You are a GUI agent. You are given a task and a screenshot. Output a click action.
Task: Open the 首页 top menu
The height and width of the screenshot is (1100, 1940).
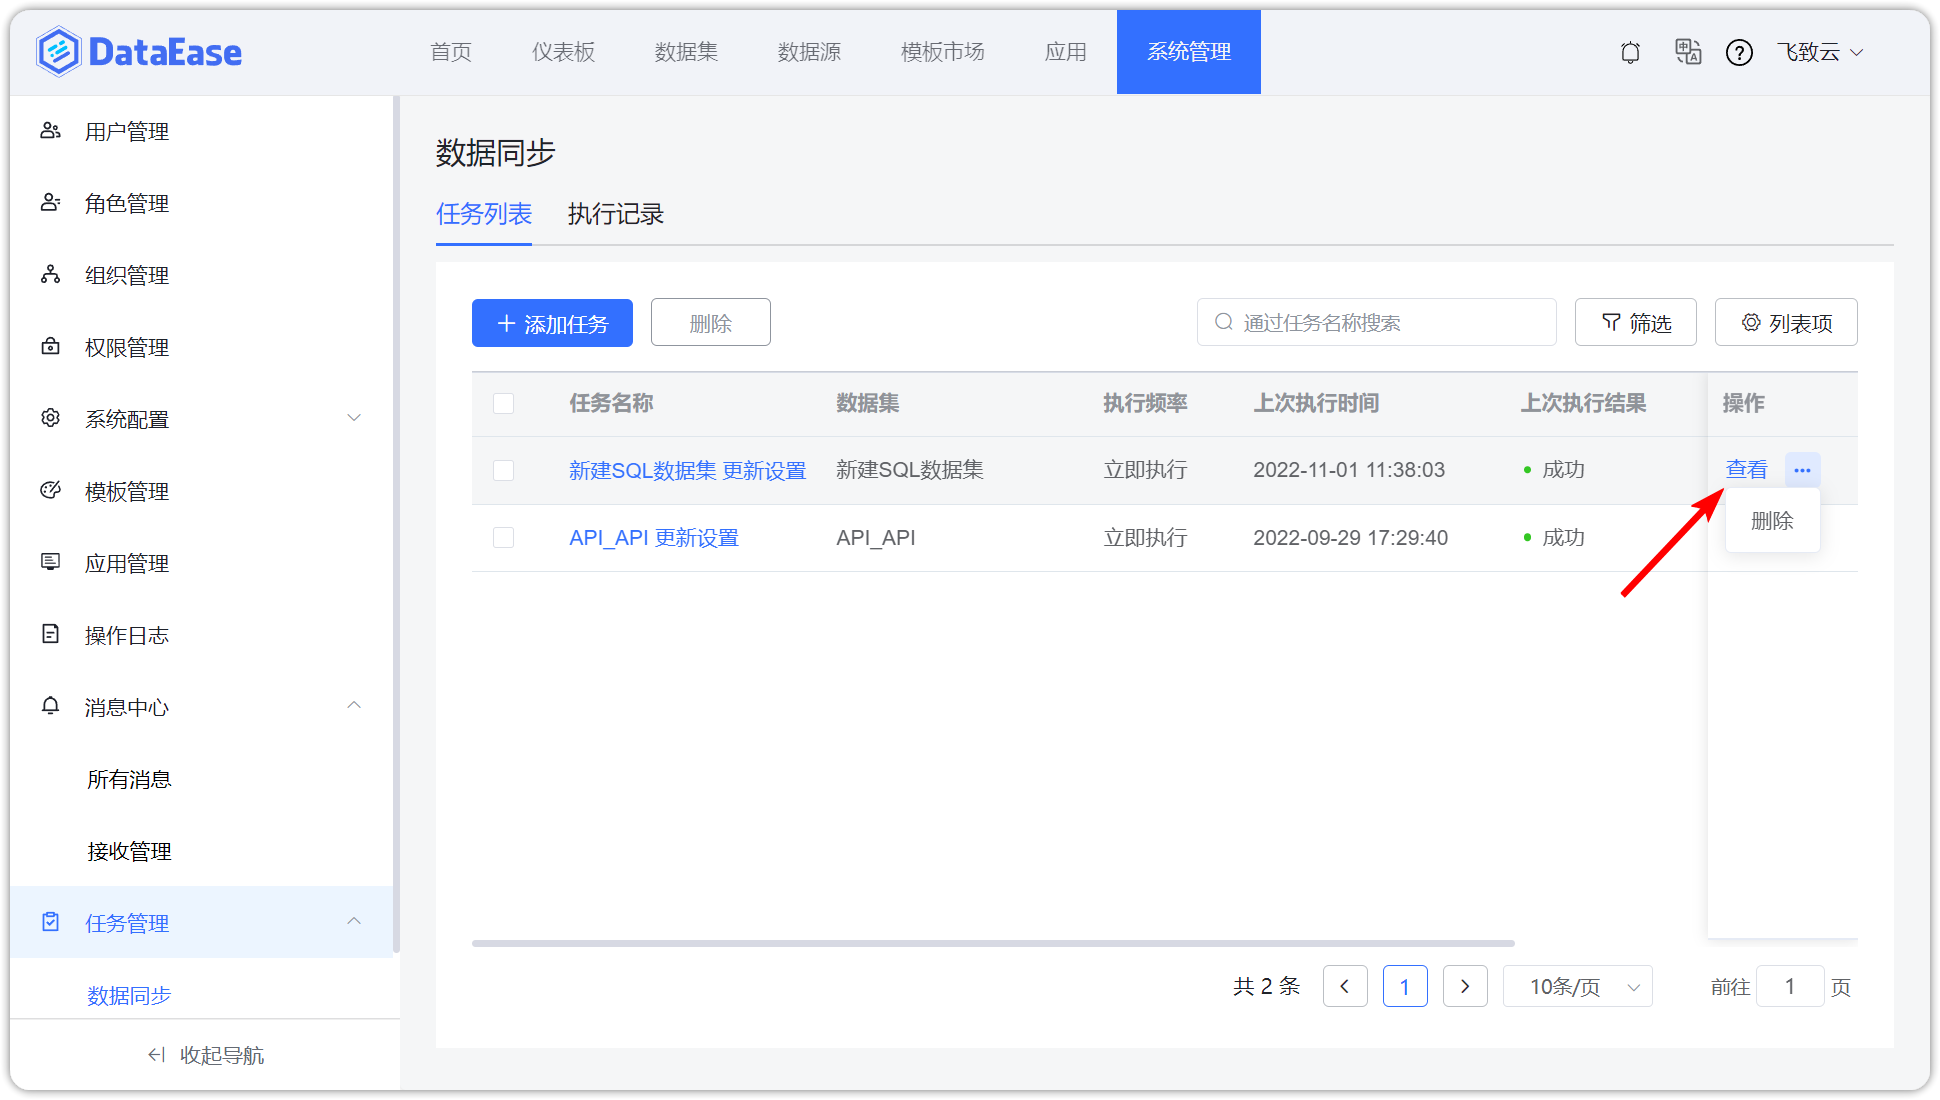[451, 52]
